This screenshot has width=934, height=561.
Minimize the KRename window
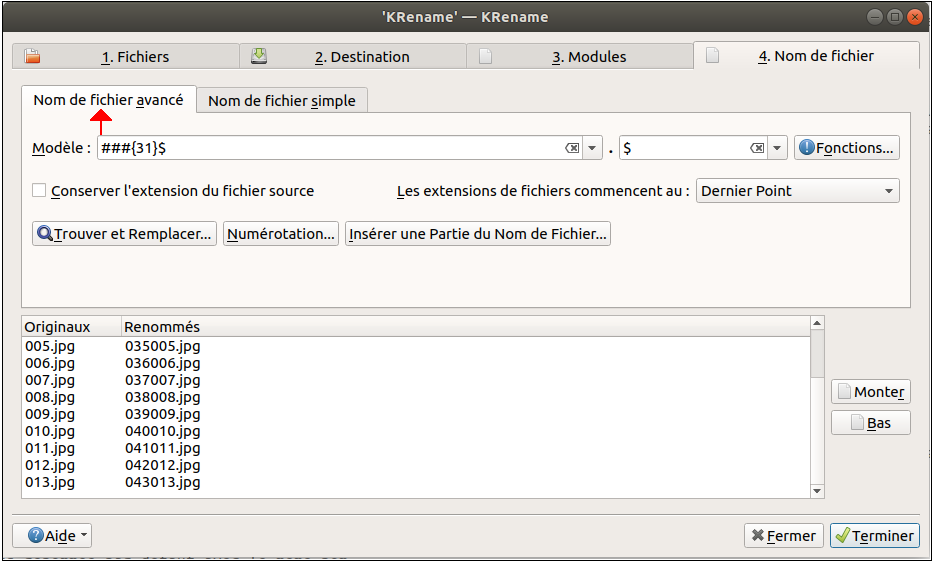pyautogui.click(x=874, y=17)
